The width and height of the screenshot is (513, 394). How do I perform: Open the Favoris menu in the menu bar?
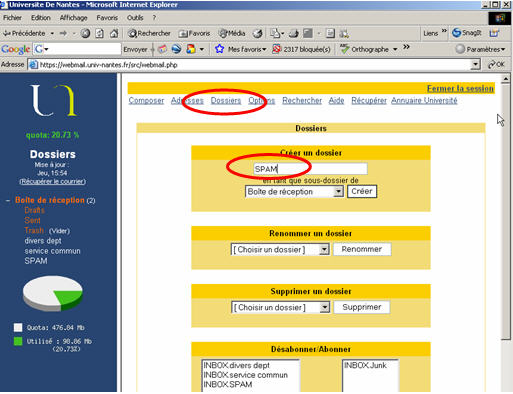107,18
